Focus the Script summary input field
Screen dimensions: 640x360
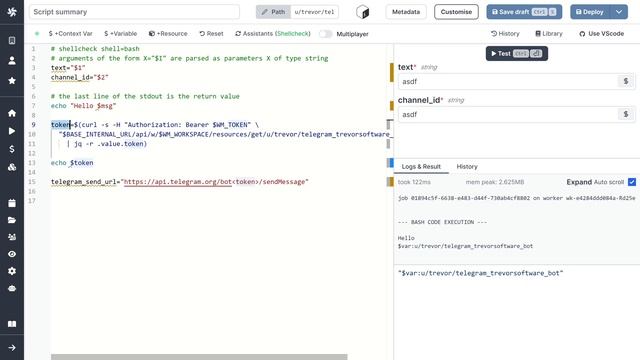(x=134, y=12)
